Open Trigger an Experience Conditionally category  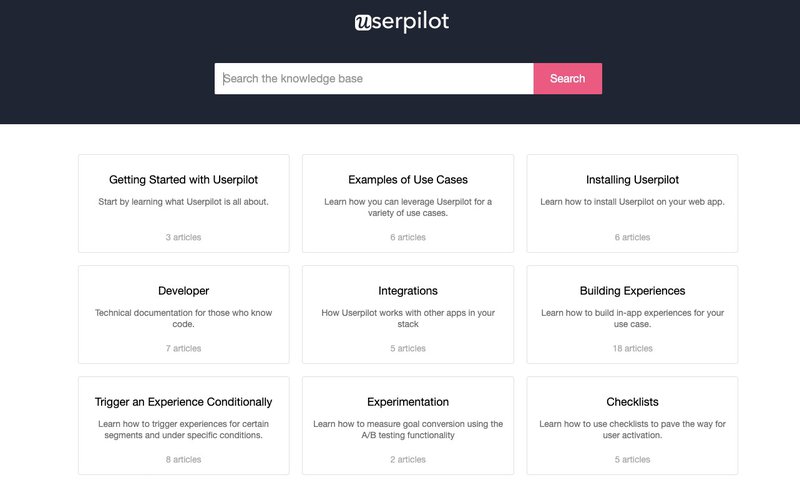click(x=183, y=402)
